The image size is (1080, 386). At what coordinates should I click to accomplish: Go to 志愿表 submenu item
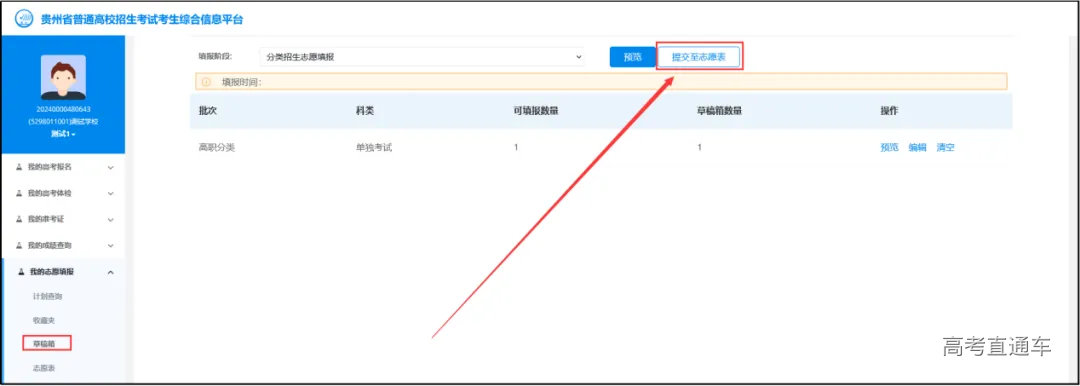tap(43, 367)
